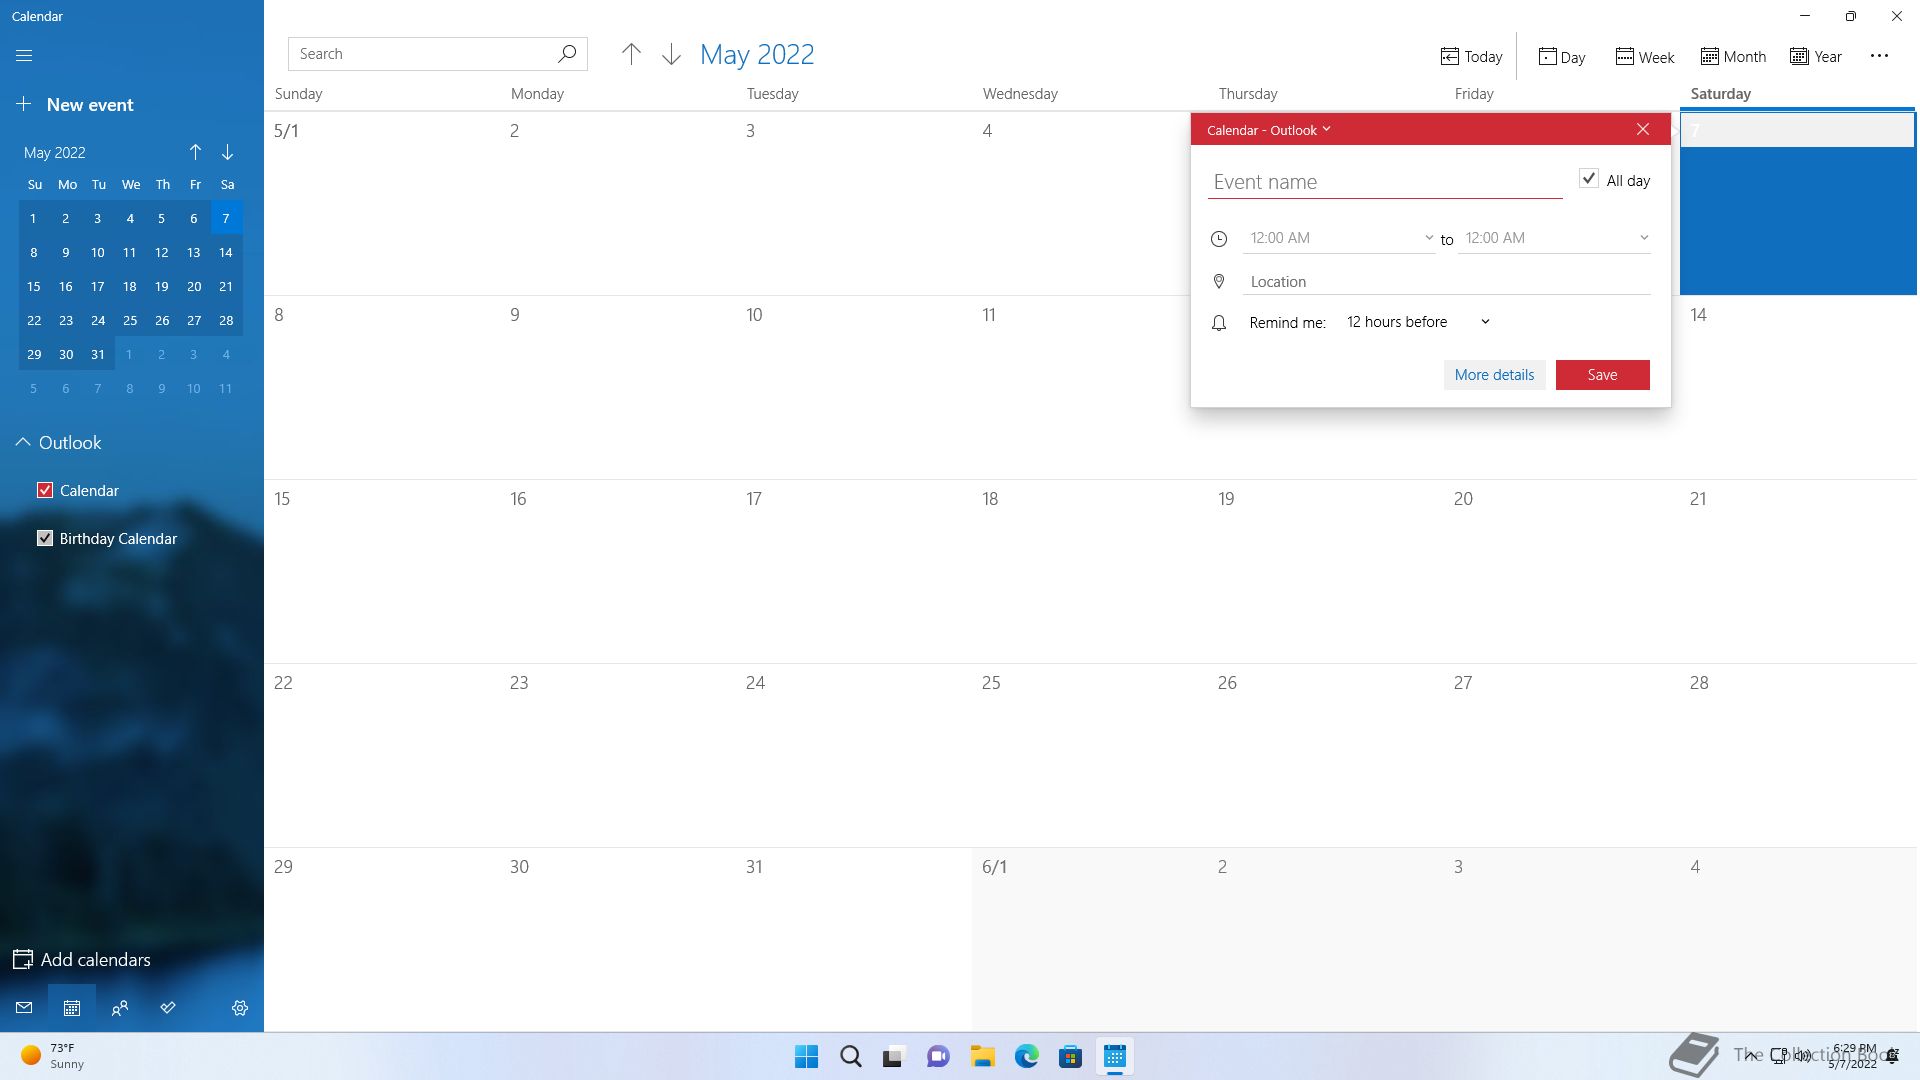1920x1080 pixels.
Task: Switch to Year view
Action: 1816,57
